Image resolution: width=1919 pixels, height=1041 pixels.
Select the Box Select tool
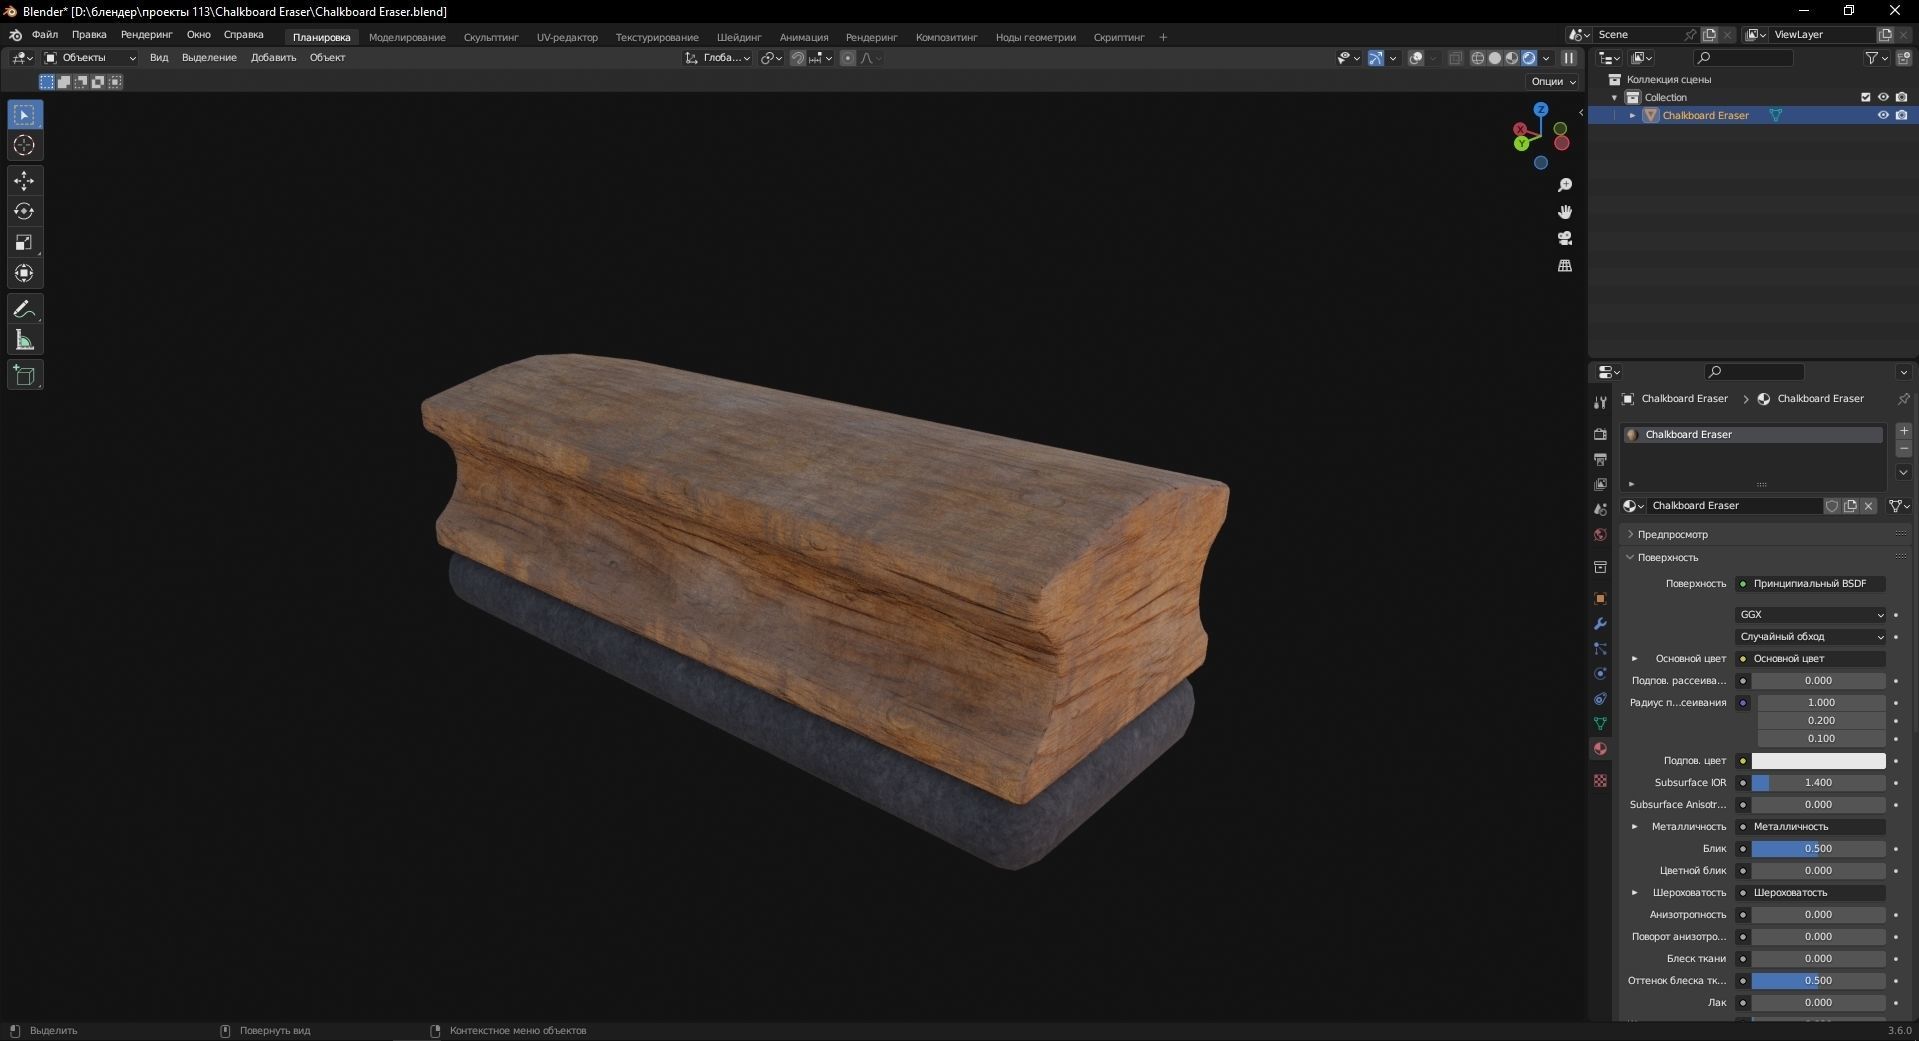click(x=25, y=115)
